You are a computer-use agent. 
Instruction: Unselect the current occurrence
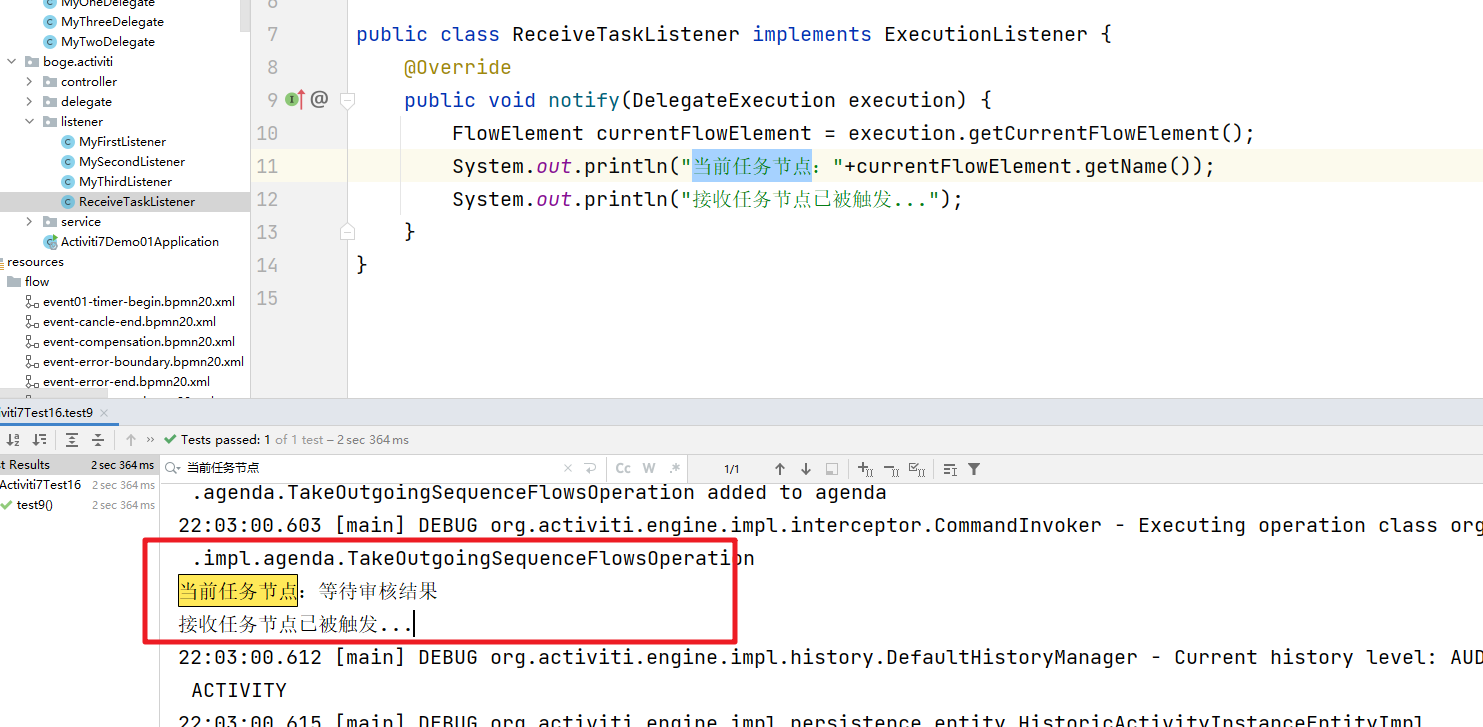[x=892, y=469]
